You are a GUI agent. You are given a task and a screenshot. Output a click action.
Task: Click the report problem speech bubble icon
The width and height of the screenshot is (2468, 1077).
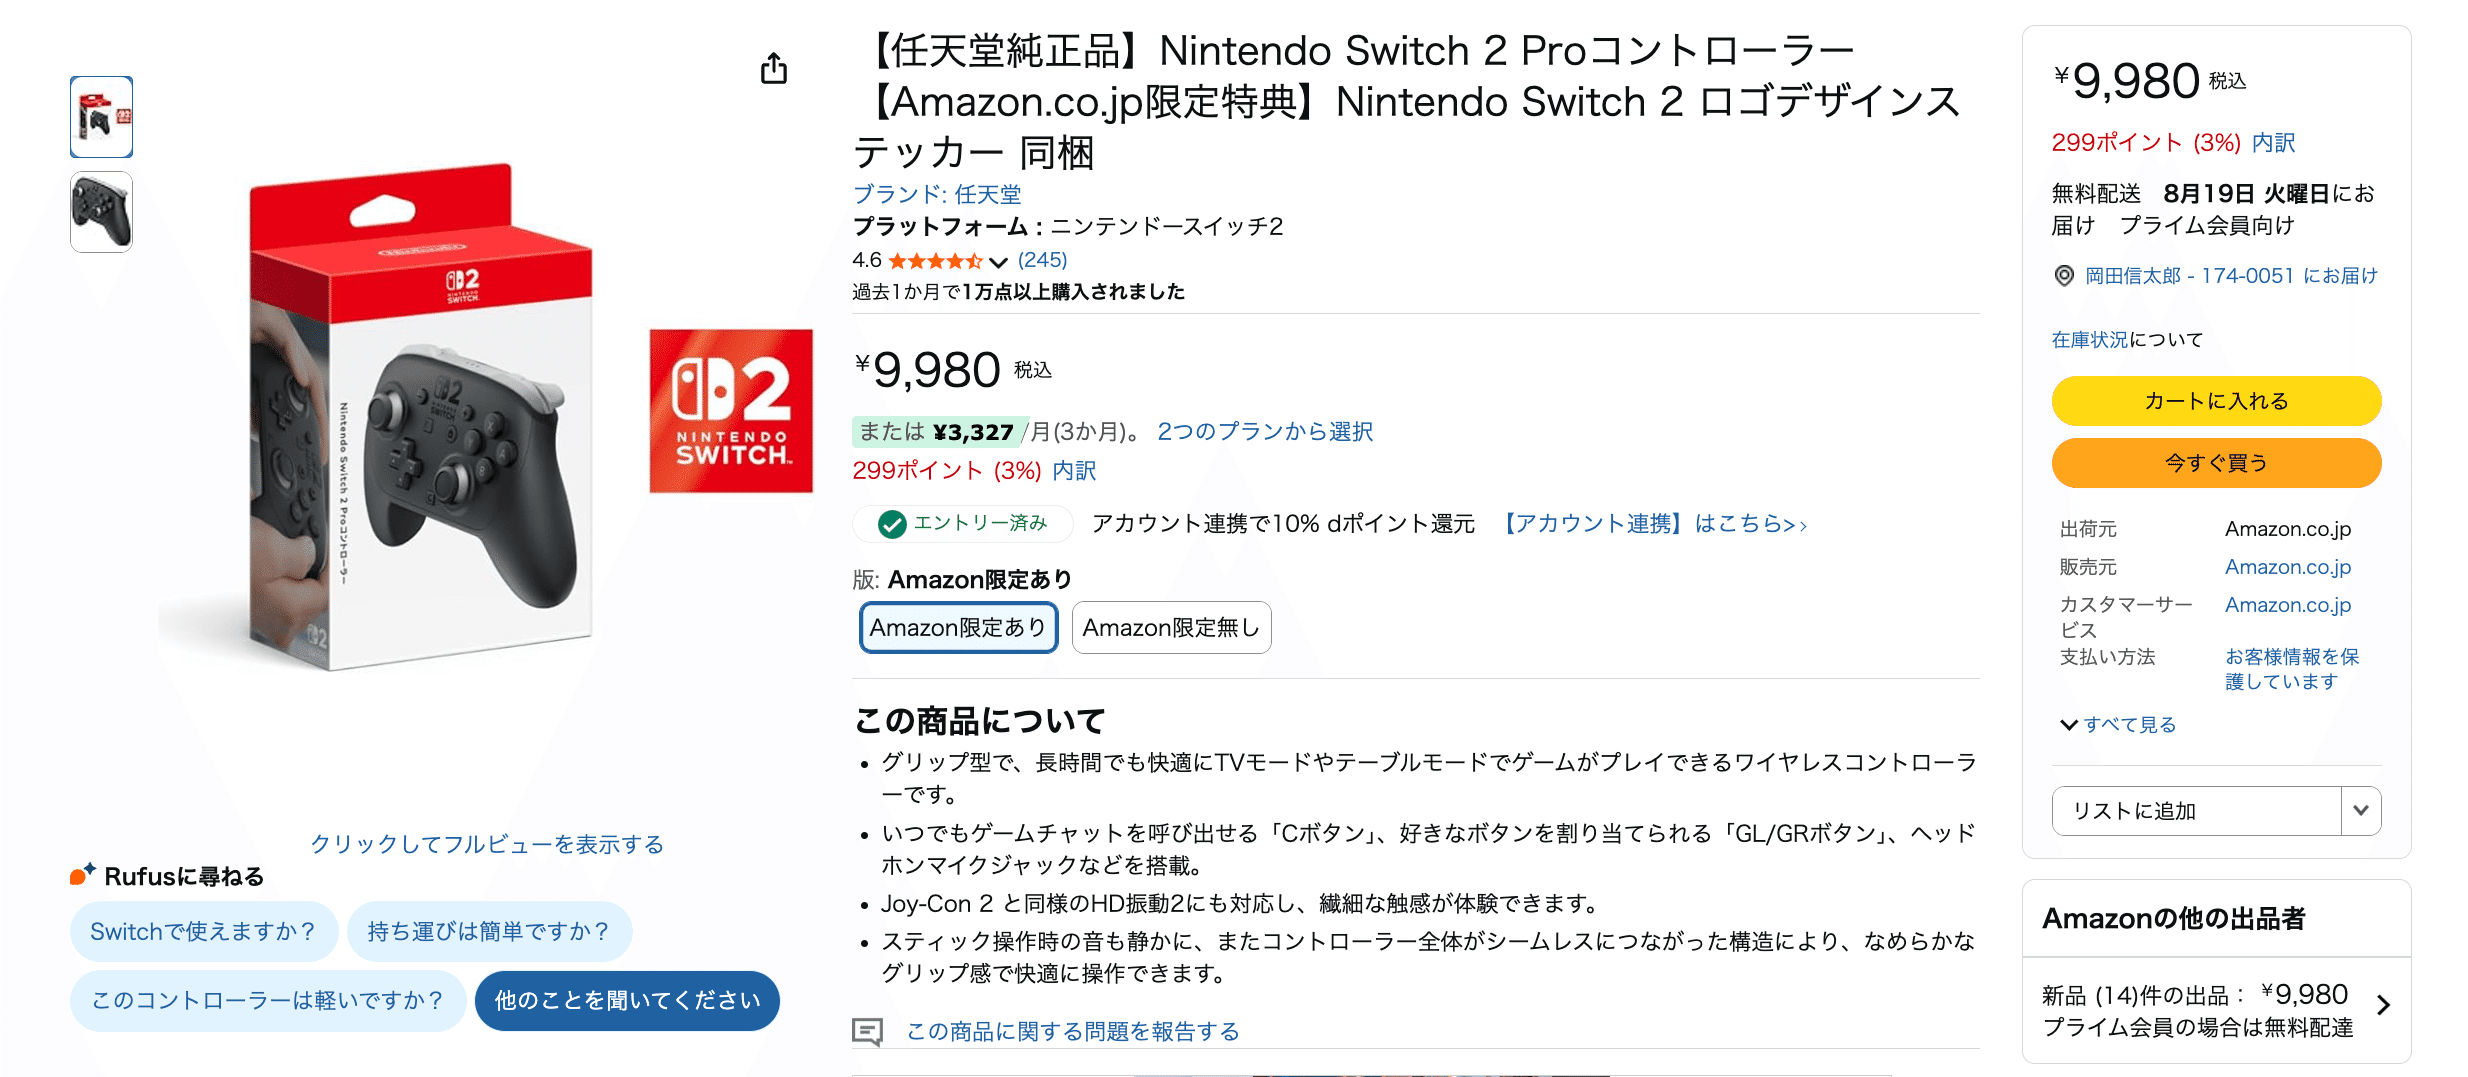[x=867, y=1031]
